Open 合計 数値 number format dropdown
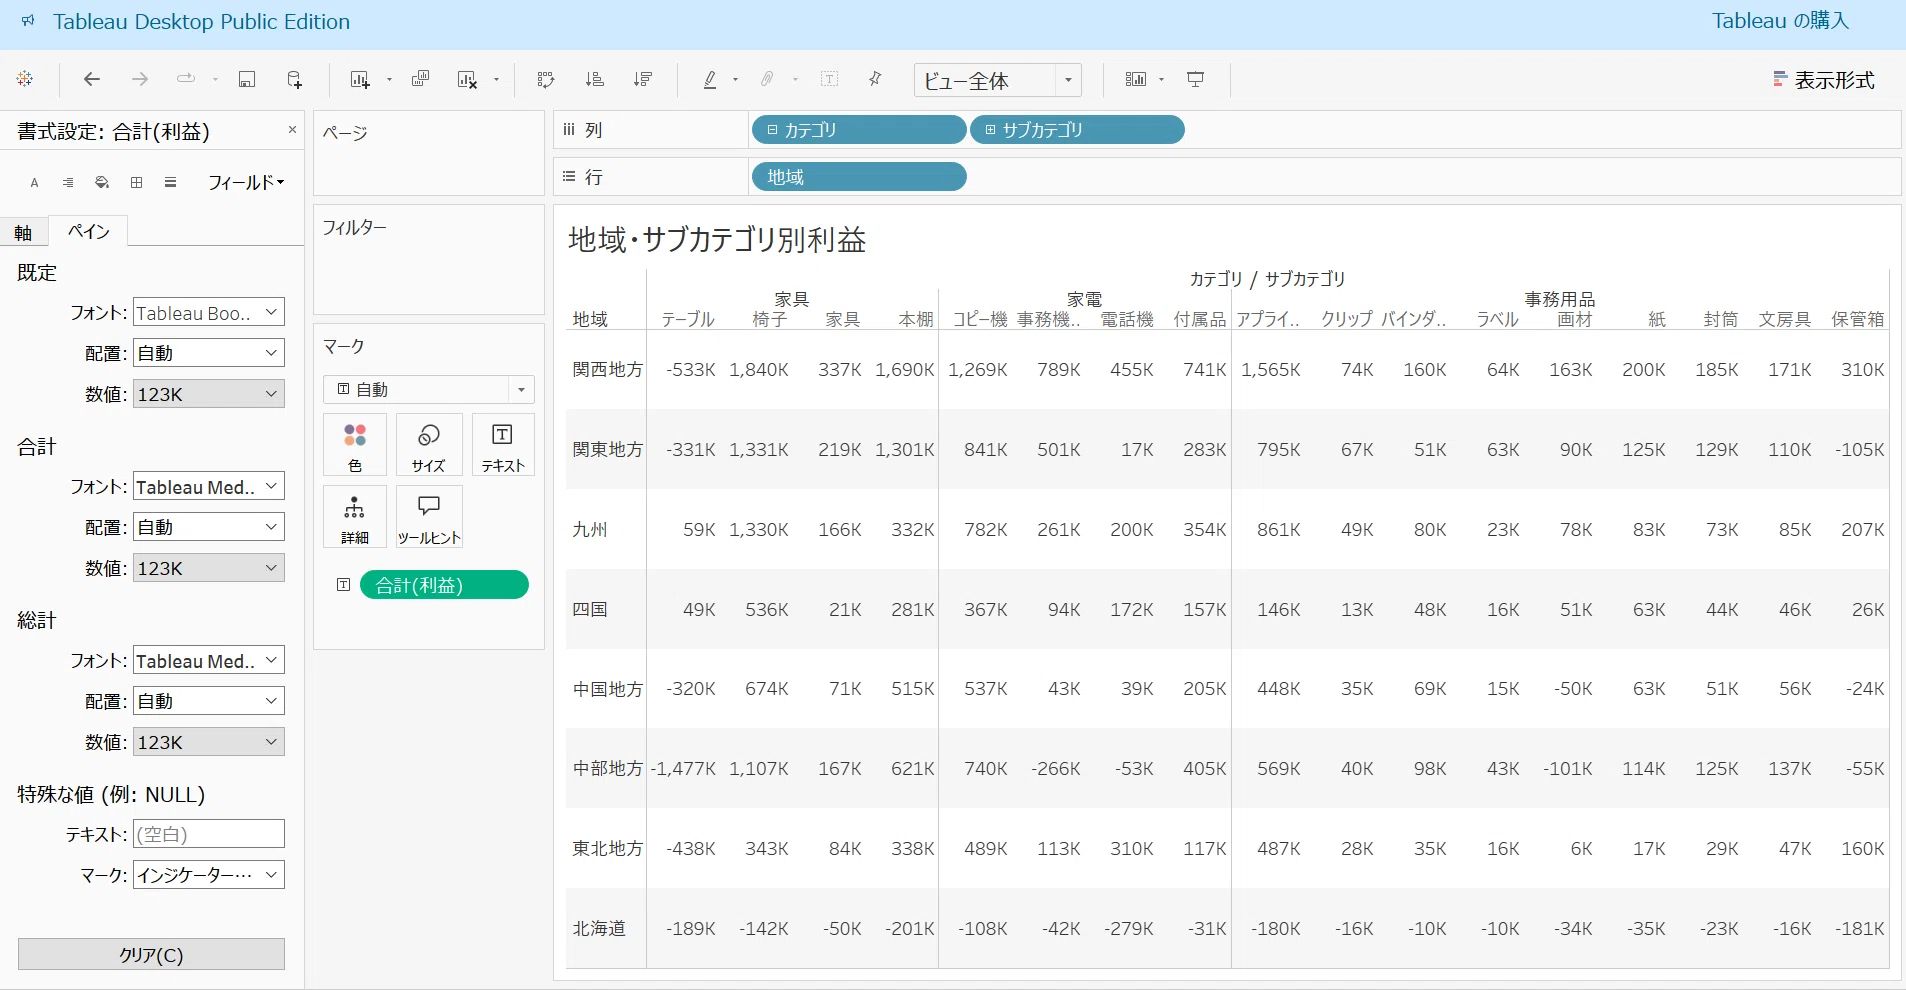1906x990 pixels. 209,568
